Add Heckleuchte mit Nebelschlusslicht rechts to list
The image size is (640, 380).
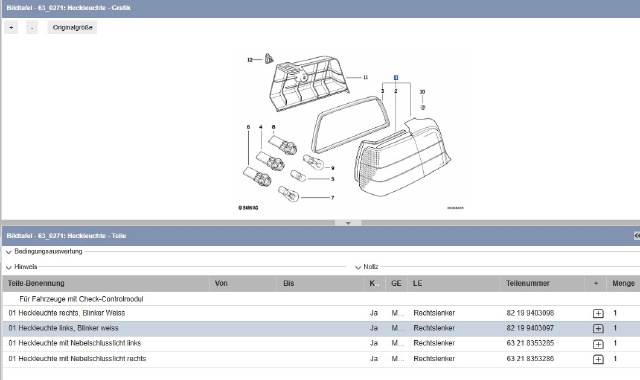(598, 359)
